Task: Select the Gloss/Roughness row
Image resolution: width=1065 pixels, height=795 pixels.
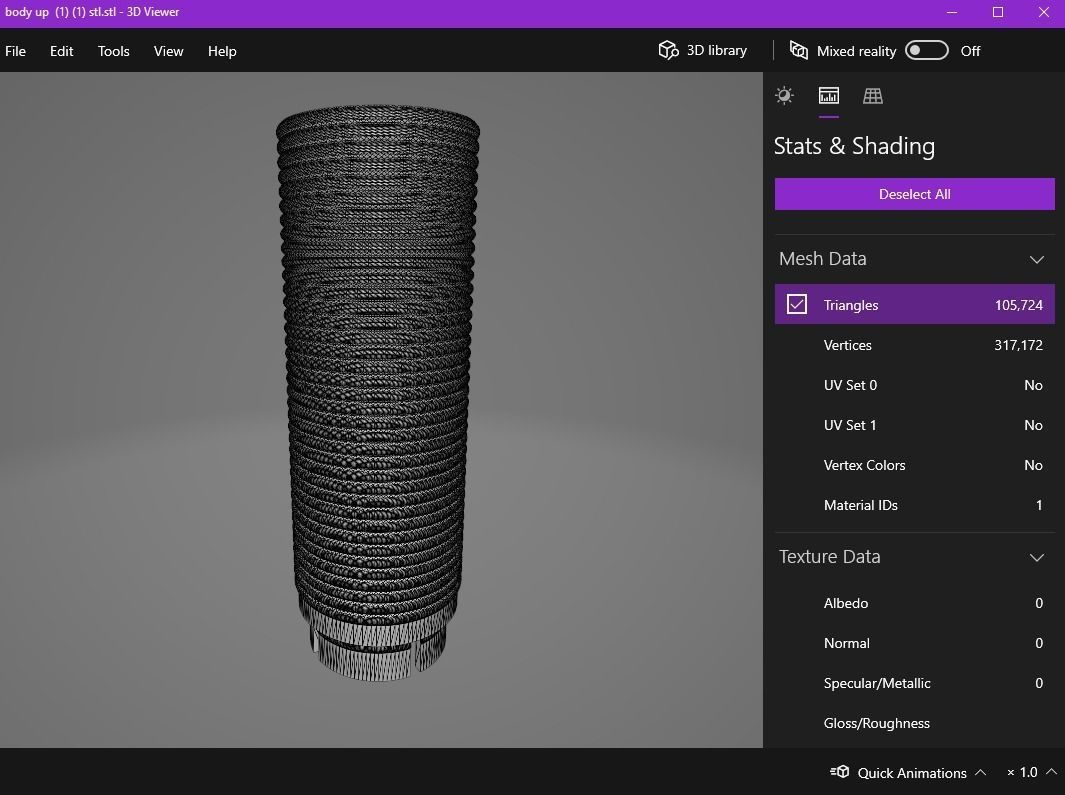Action: coord(914,724)
